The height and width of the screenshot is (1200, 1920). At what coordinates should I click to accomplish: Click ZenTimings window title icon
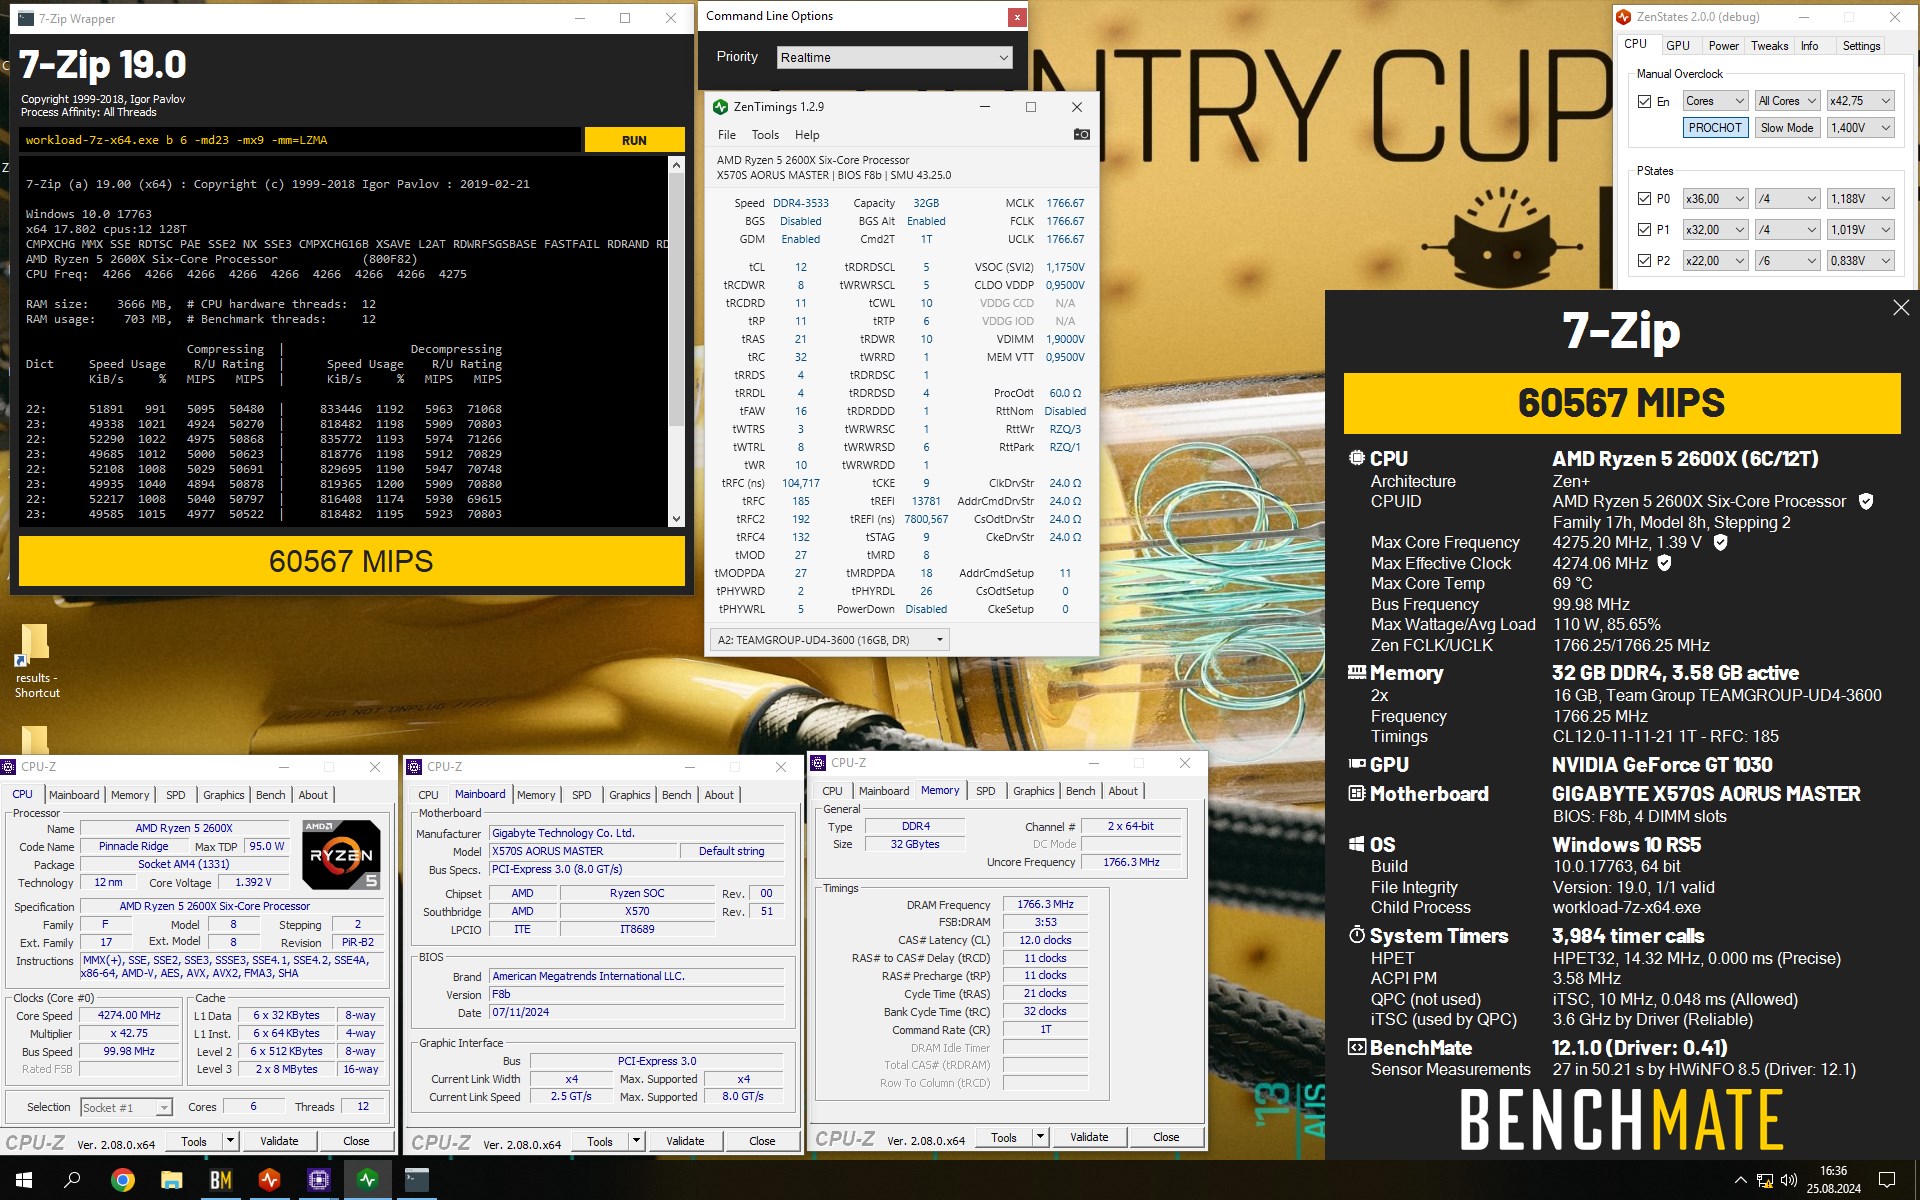[720, 107]
